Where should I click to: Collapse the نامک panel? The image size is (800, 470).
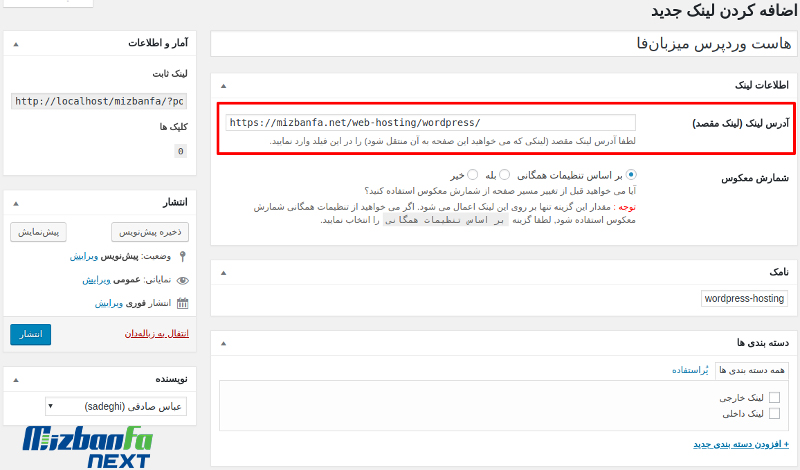click(223, 273)
